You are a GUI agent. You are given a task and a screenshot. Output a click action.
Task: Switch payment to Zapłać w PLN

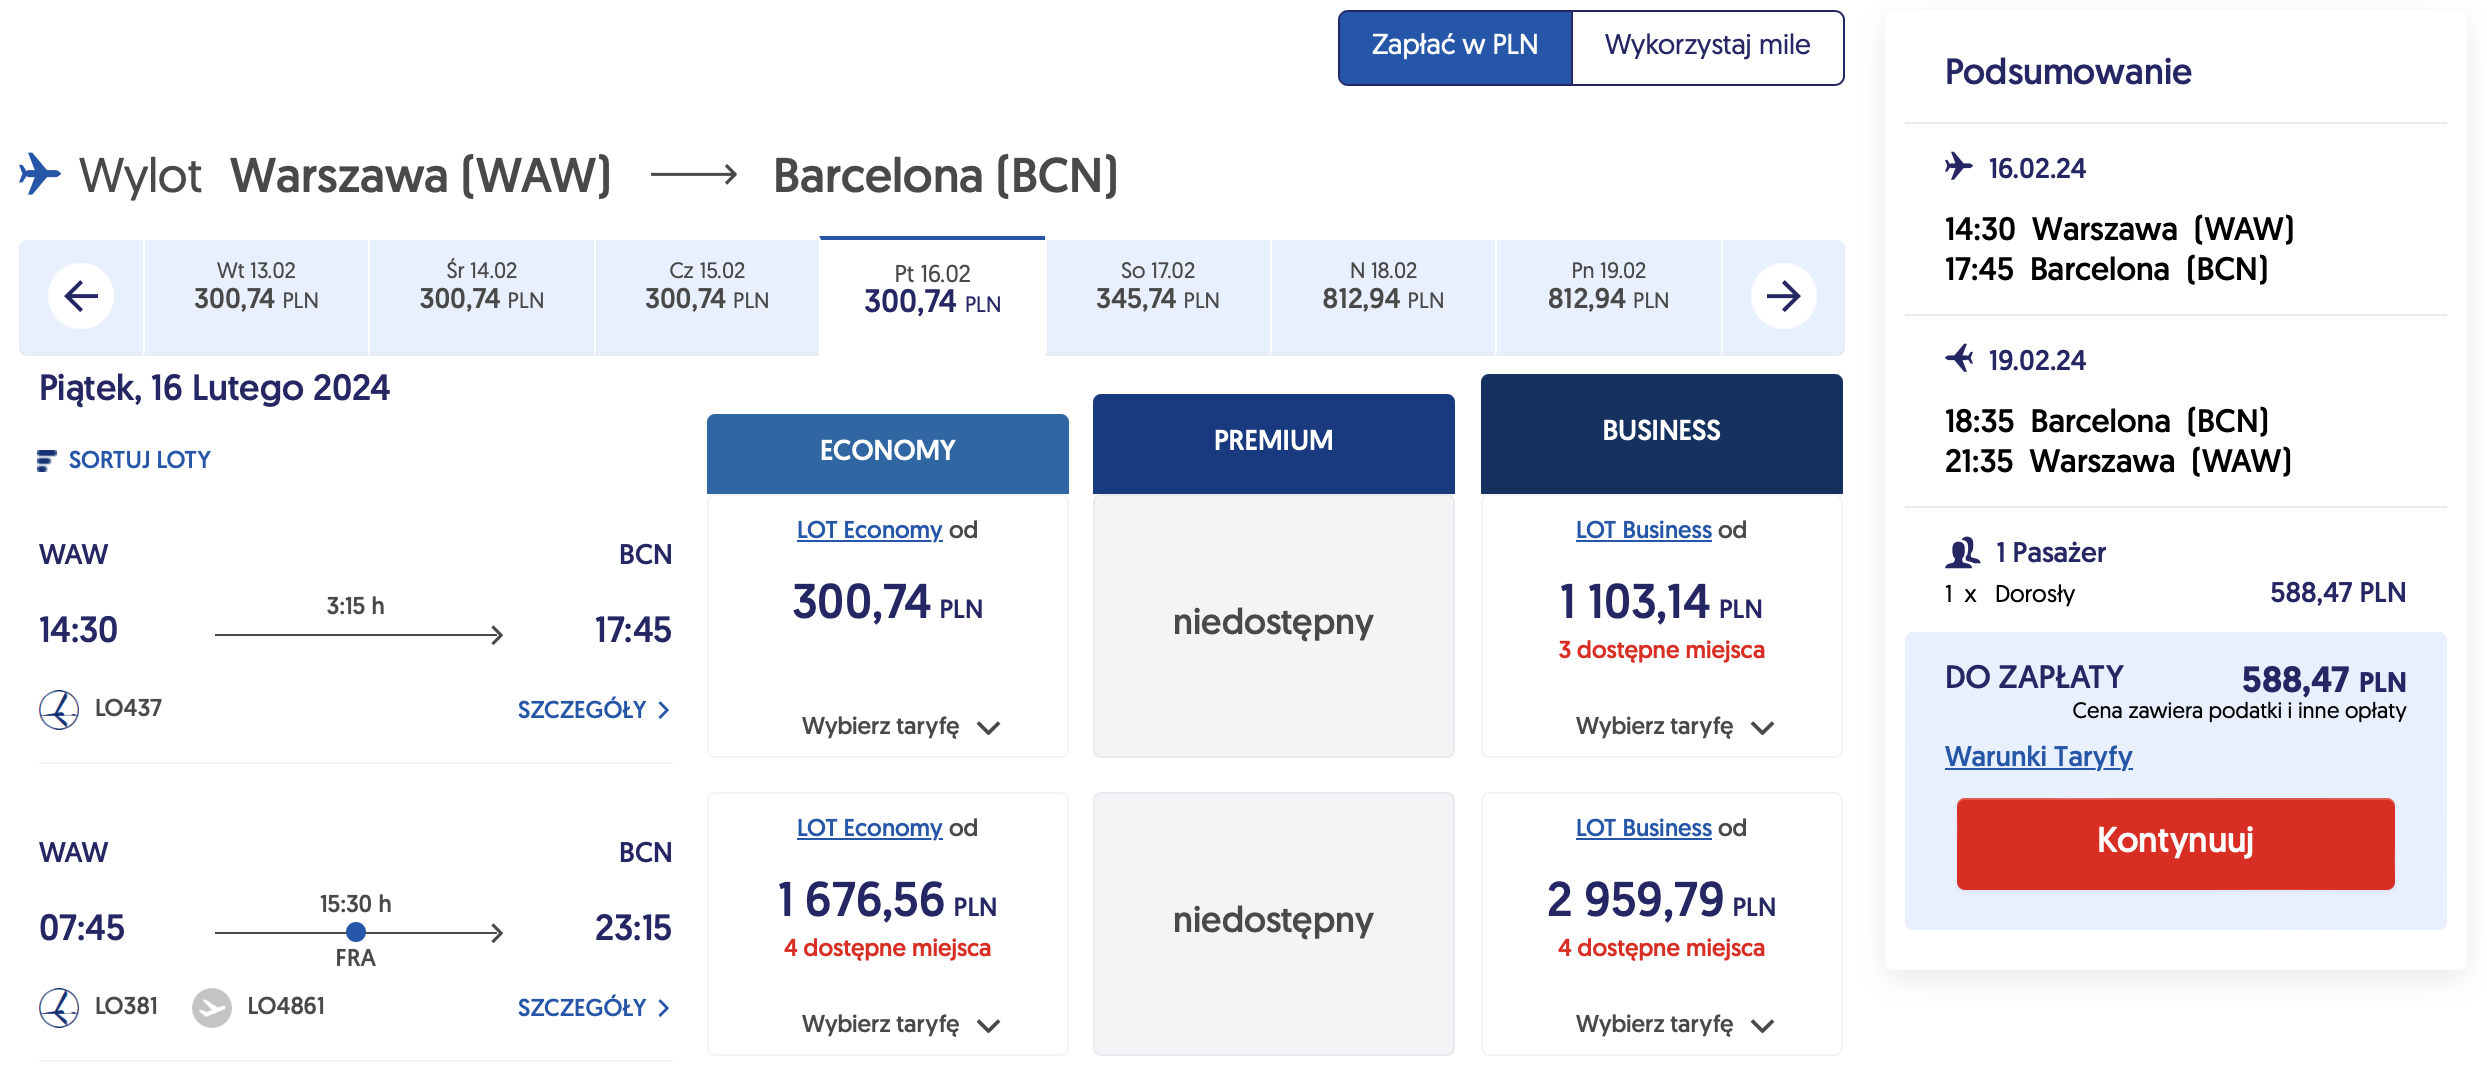pos(1454,46)
